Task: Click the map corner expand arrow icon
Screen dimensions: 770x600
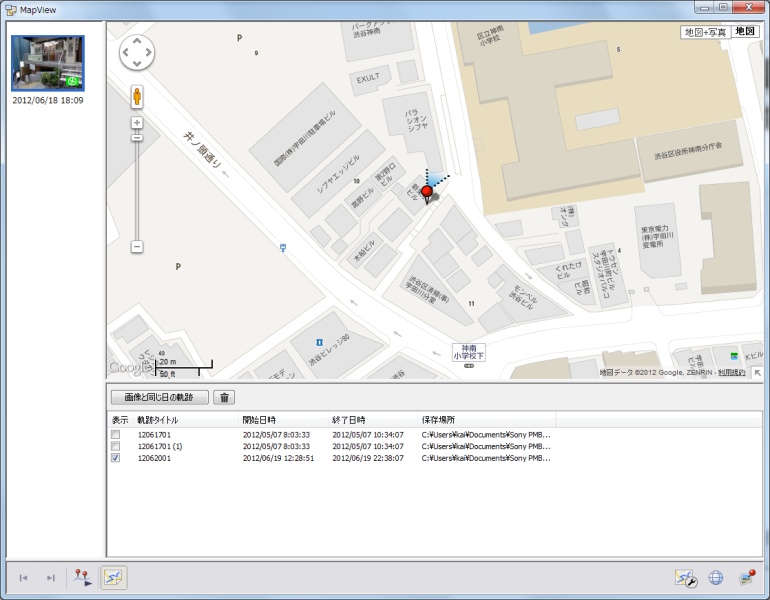Action: [758, 373]
